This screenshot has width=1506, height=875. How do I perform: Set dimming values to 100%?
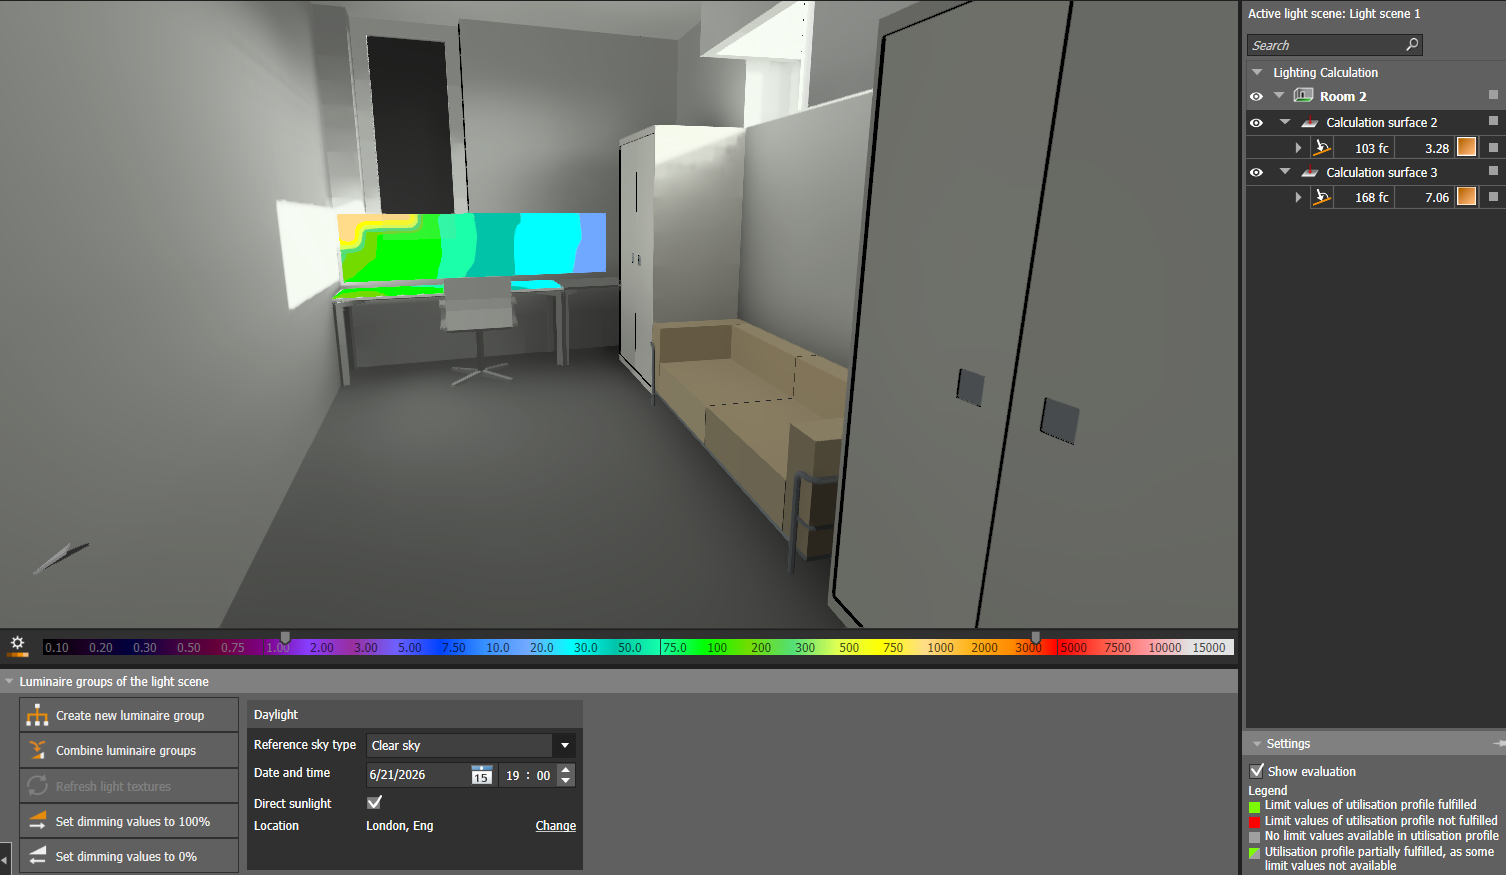(x=129, y=821)
